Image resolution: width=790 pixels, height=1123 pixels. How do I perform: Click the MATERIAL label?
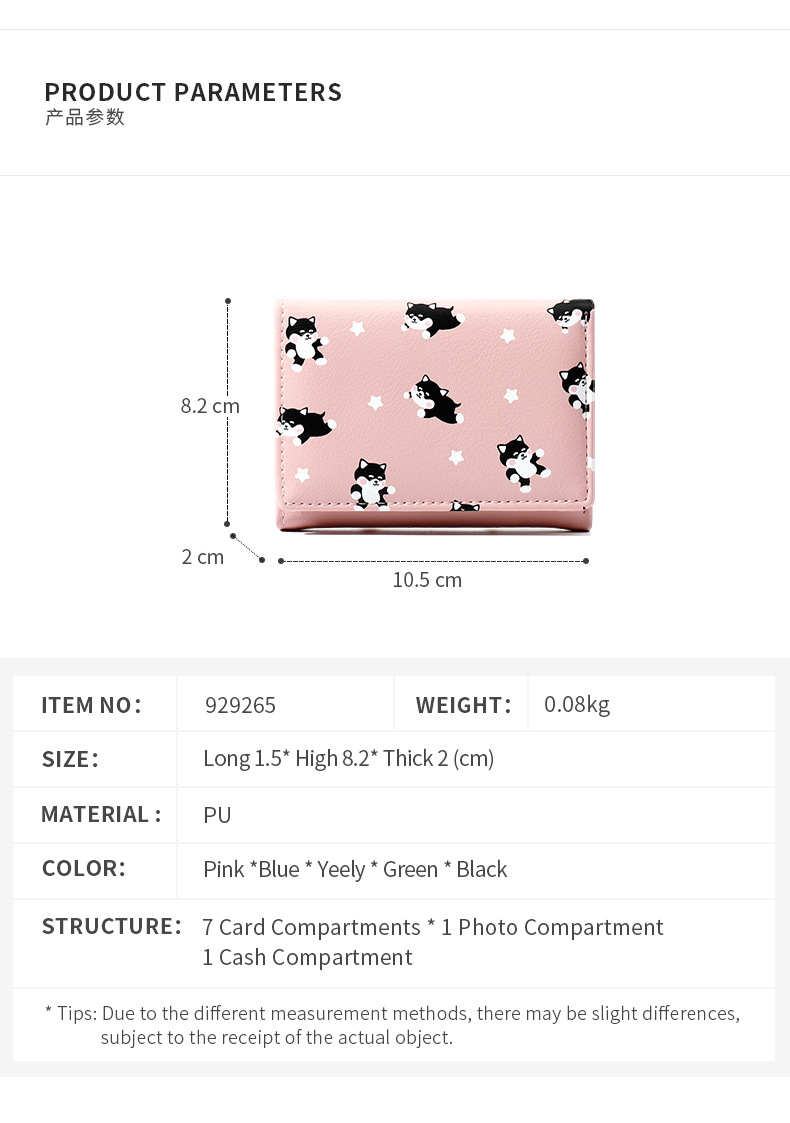(100, 814)
